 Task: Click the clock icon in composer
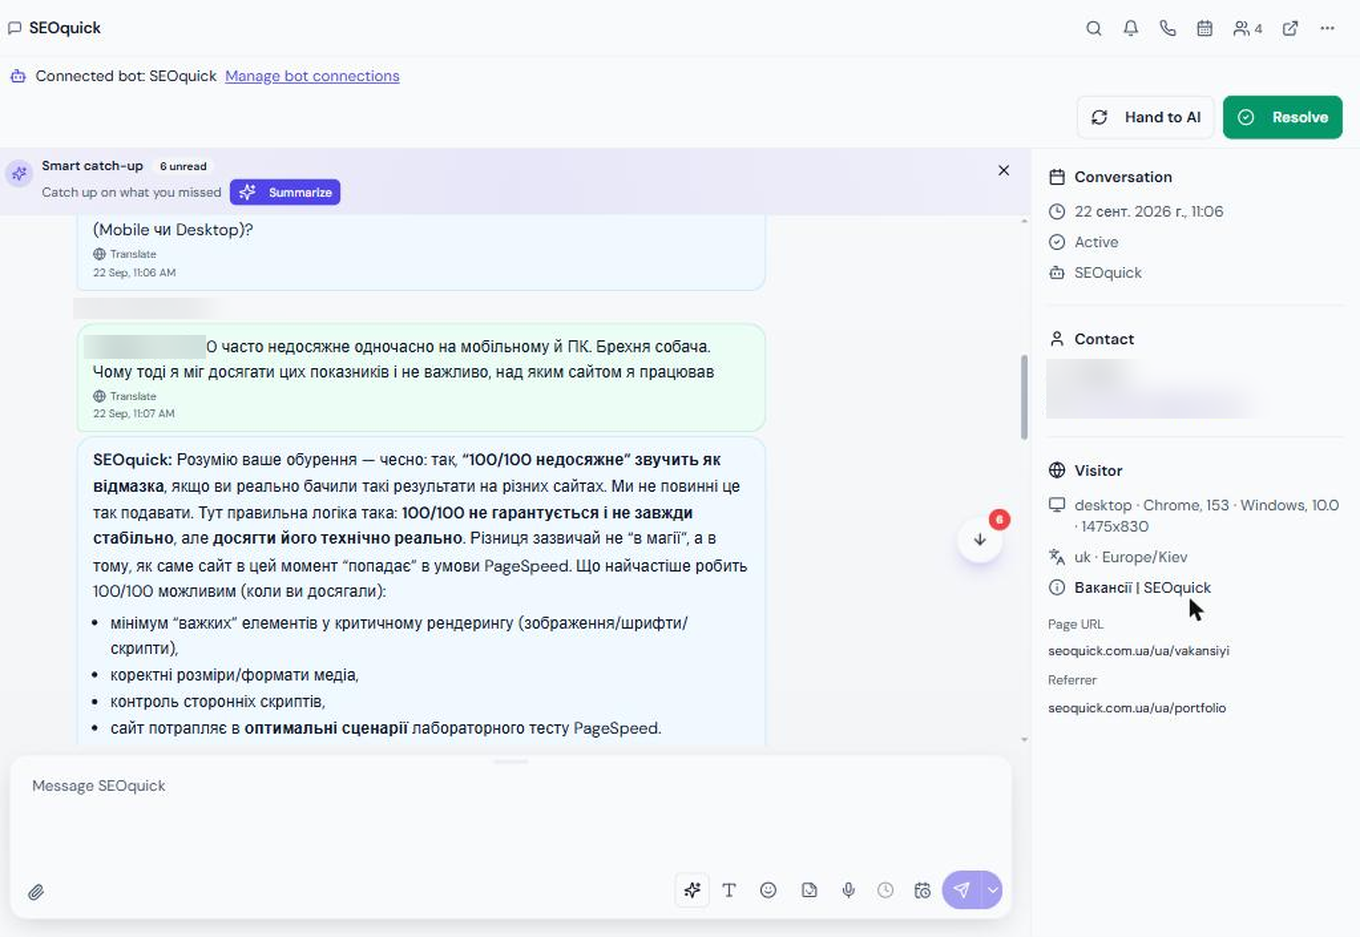coord(885,890)
